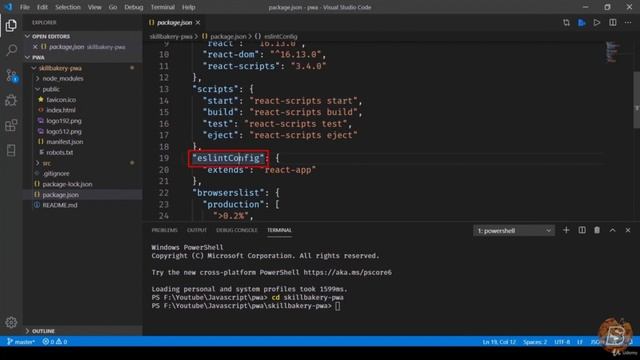Open package-lock.json in the explorer
This screenshot has width=640, height=360.
(67, 184)
